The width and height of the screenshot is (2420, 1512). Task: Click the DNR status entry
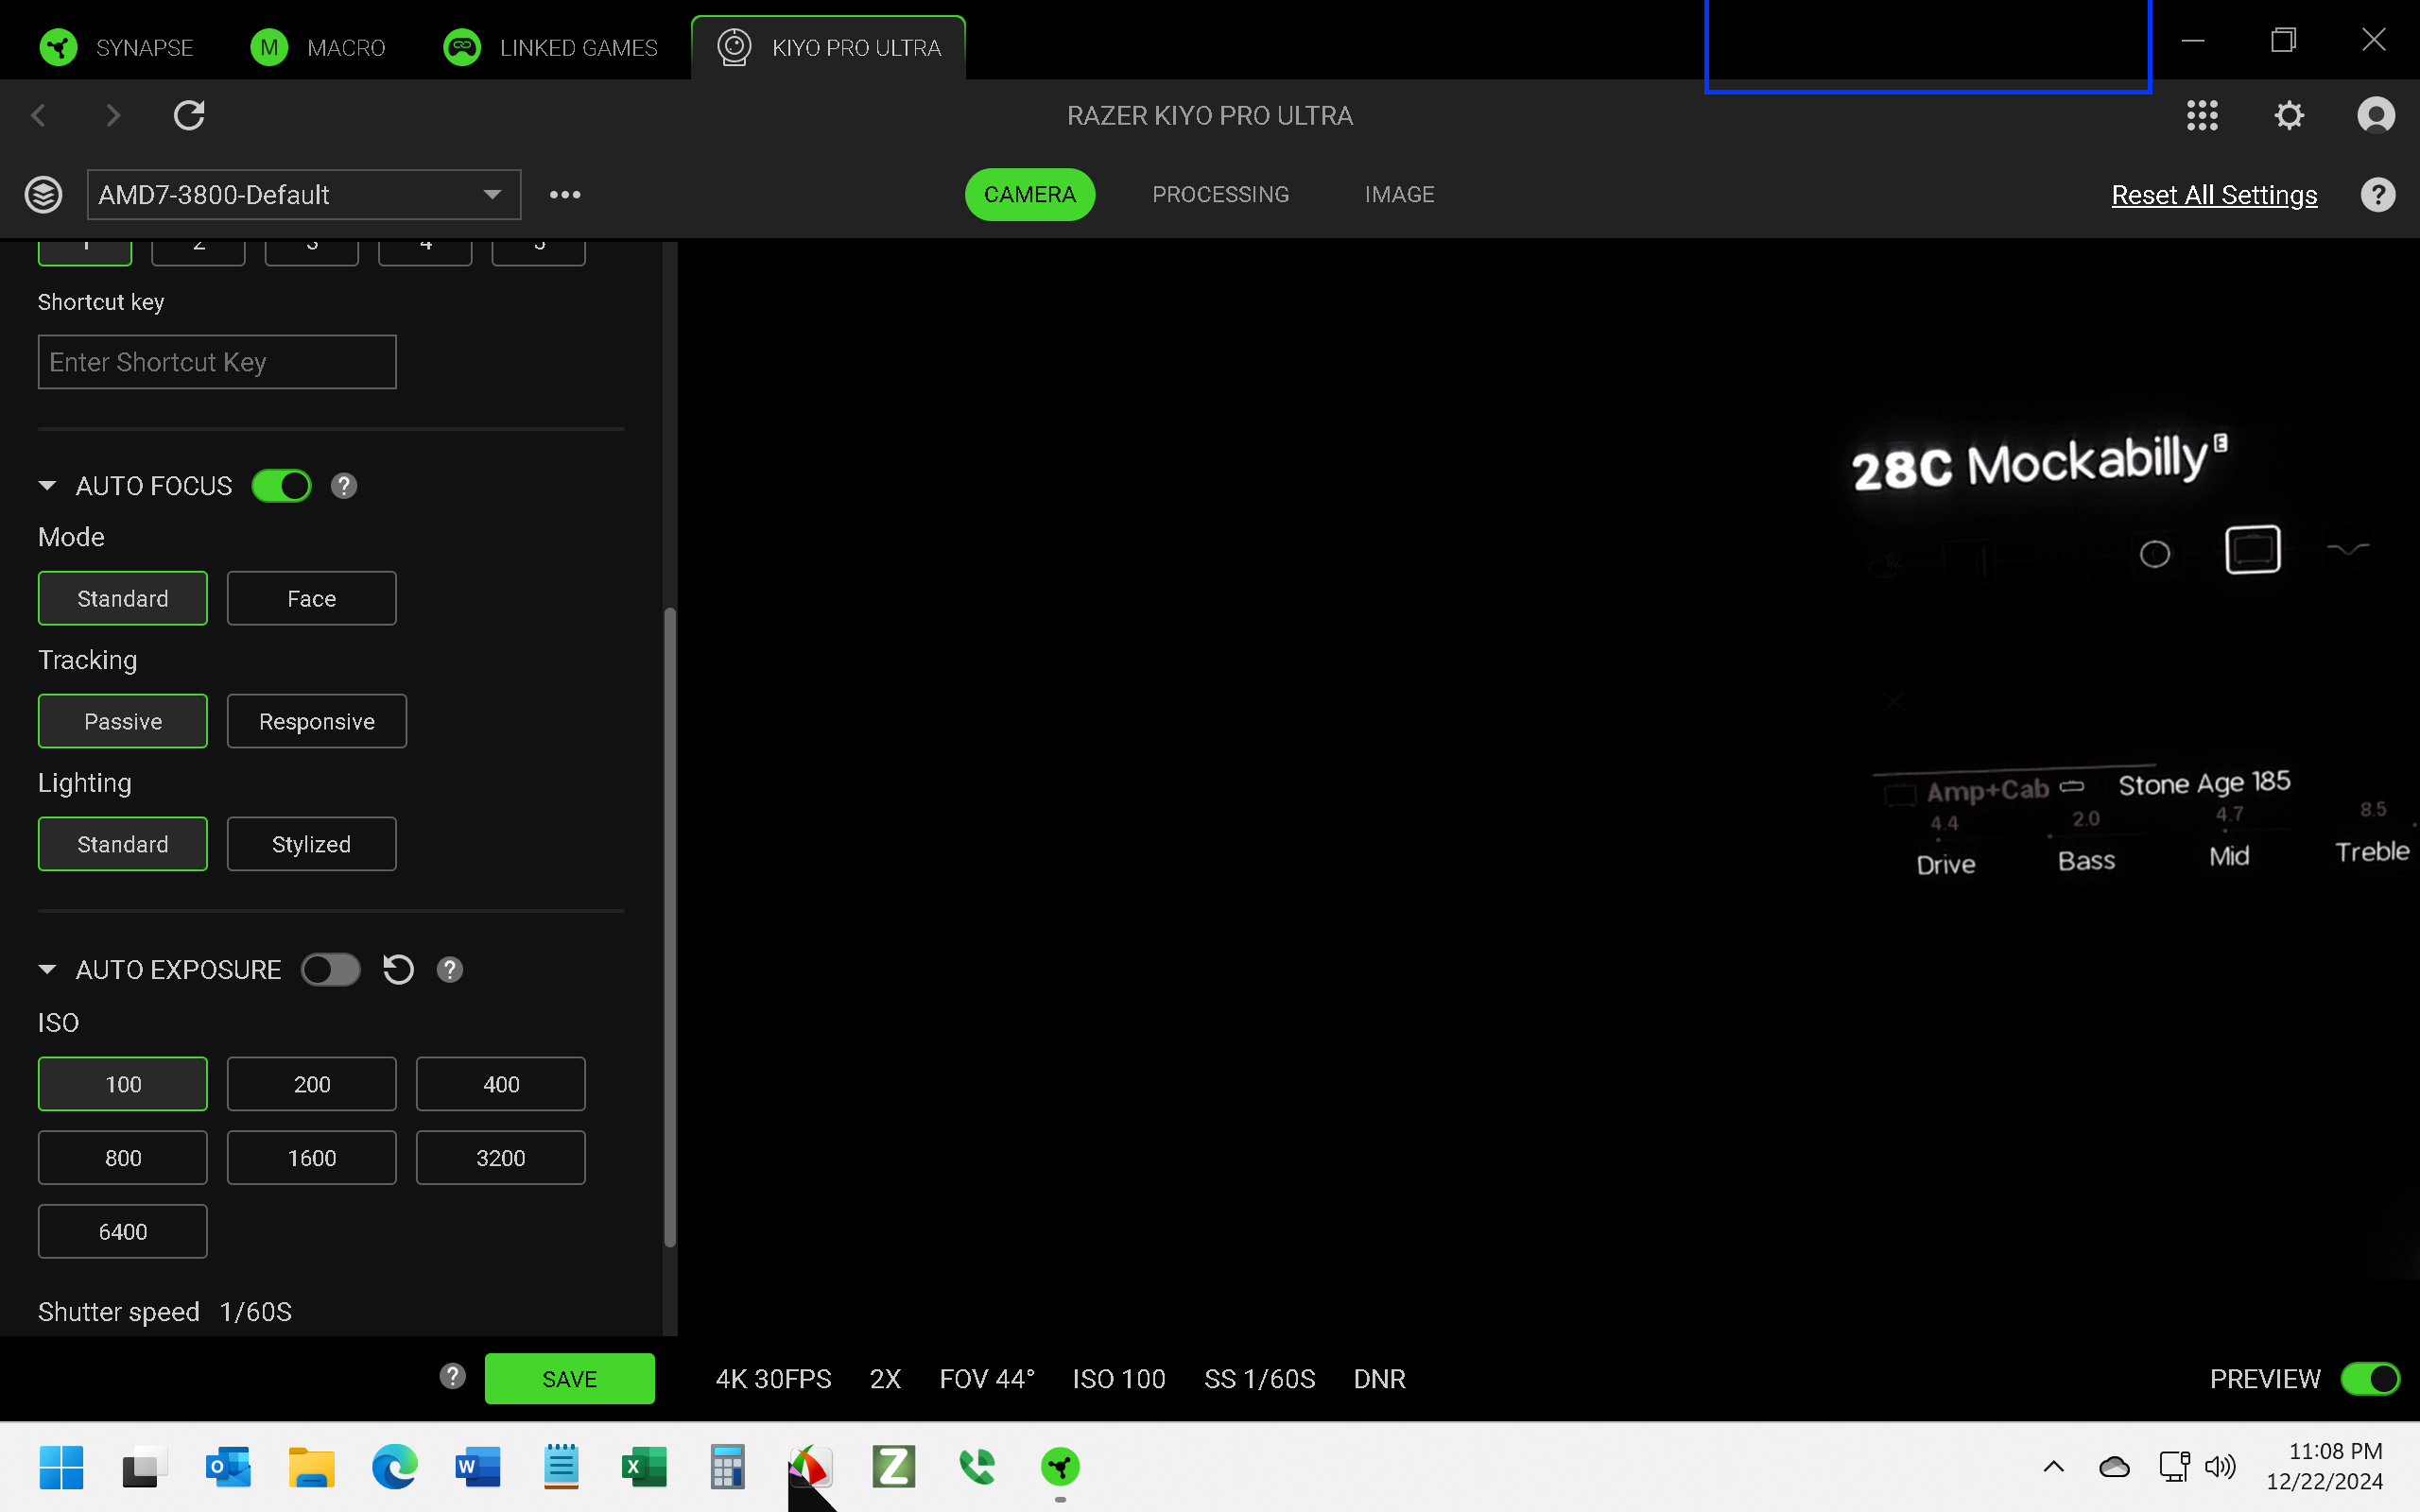click(1379, 1379)
